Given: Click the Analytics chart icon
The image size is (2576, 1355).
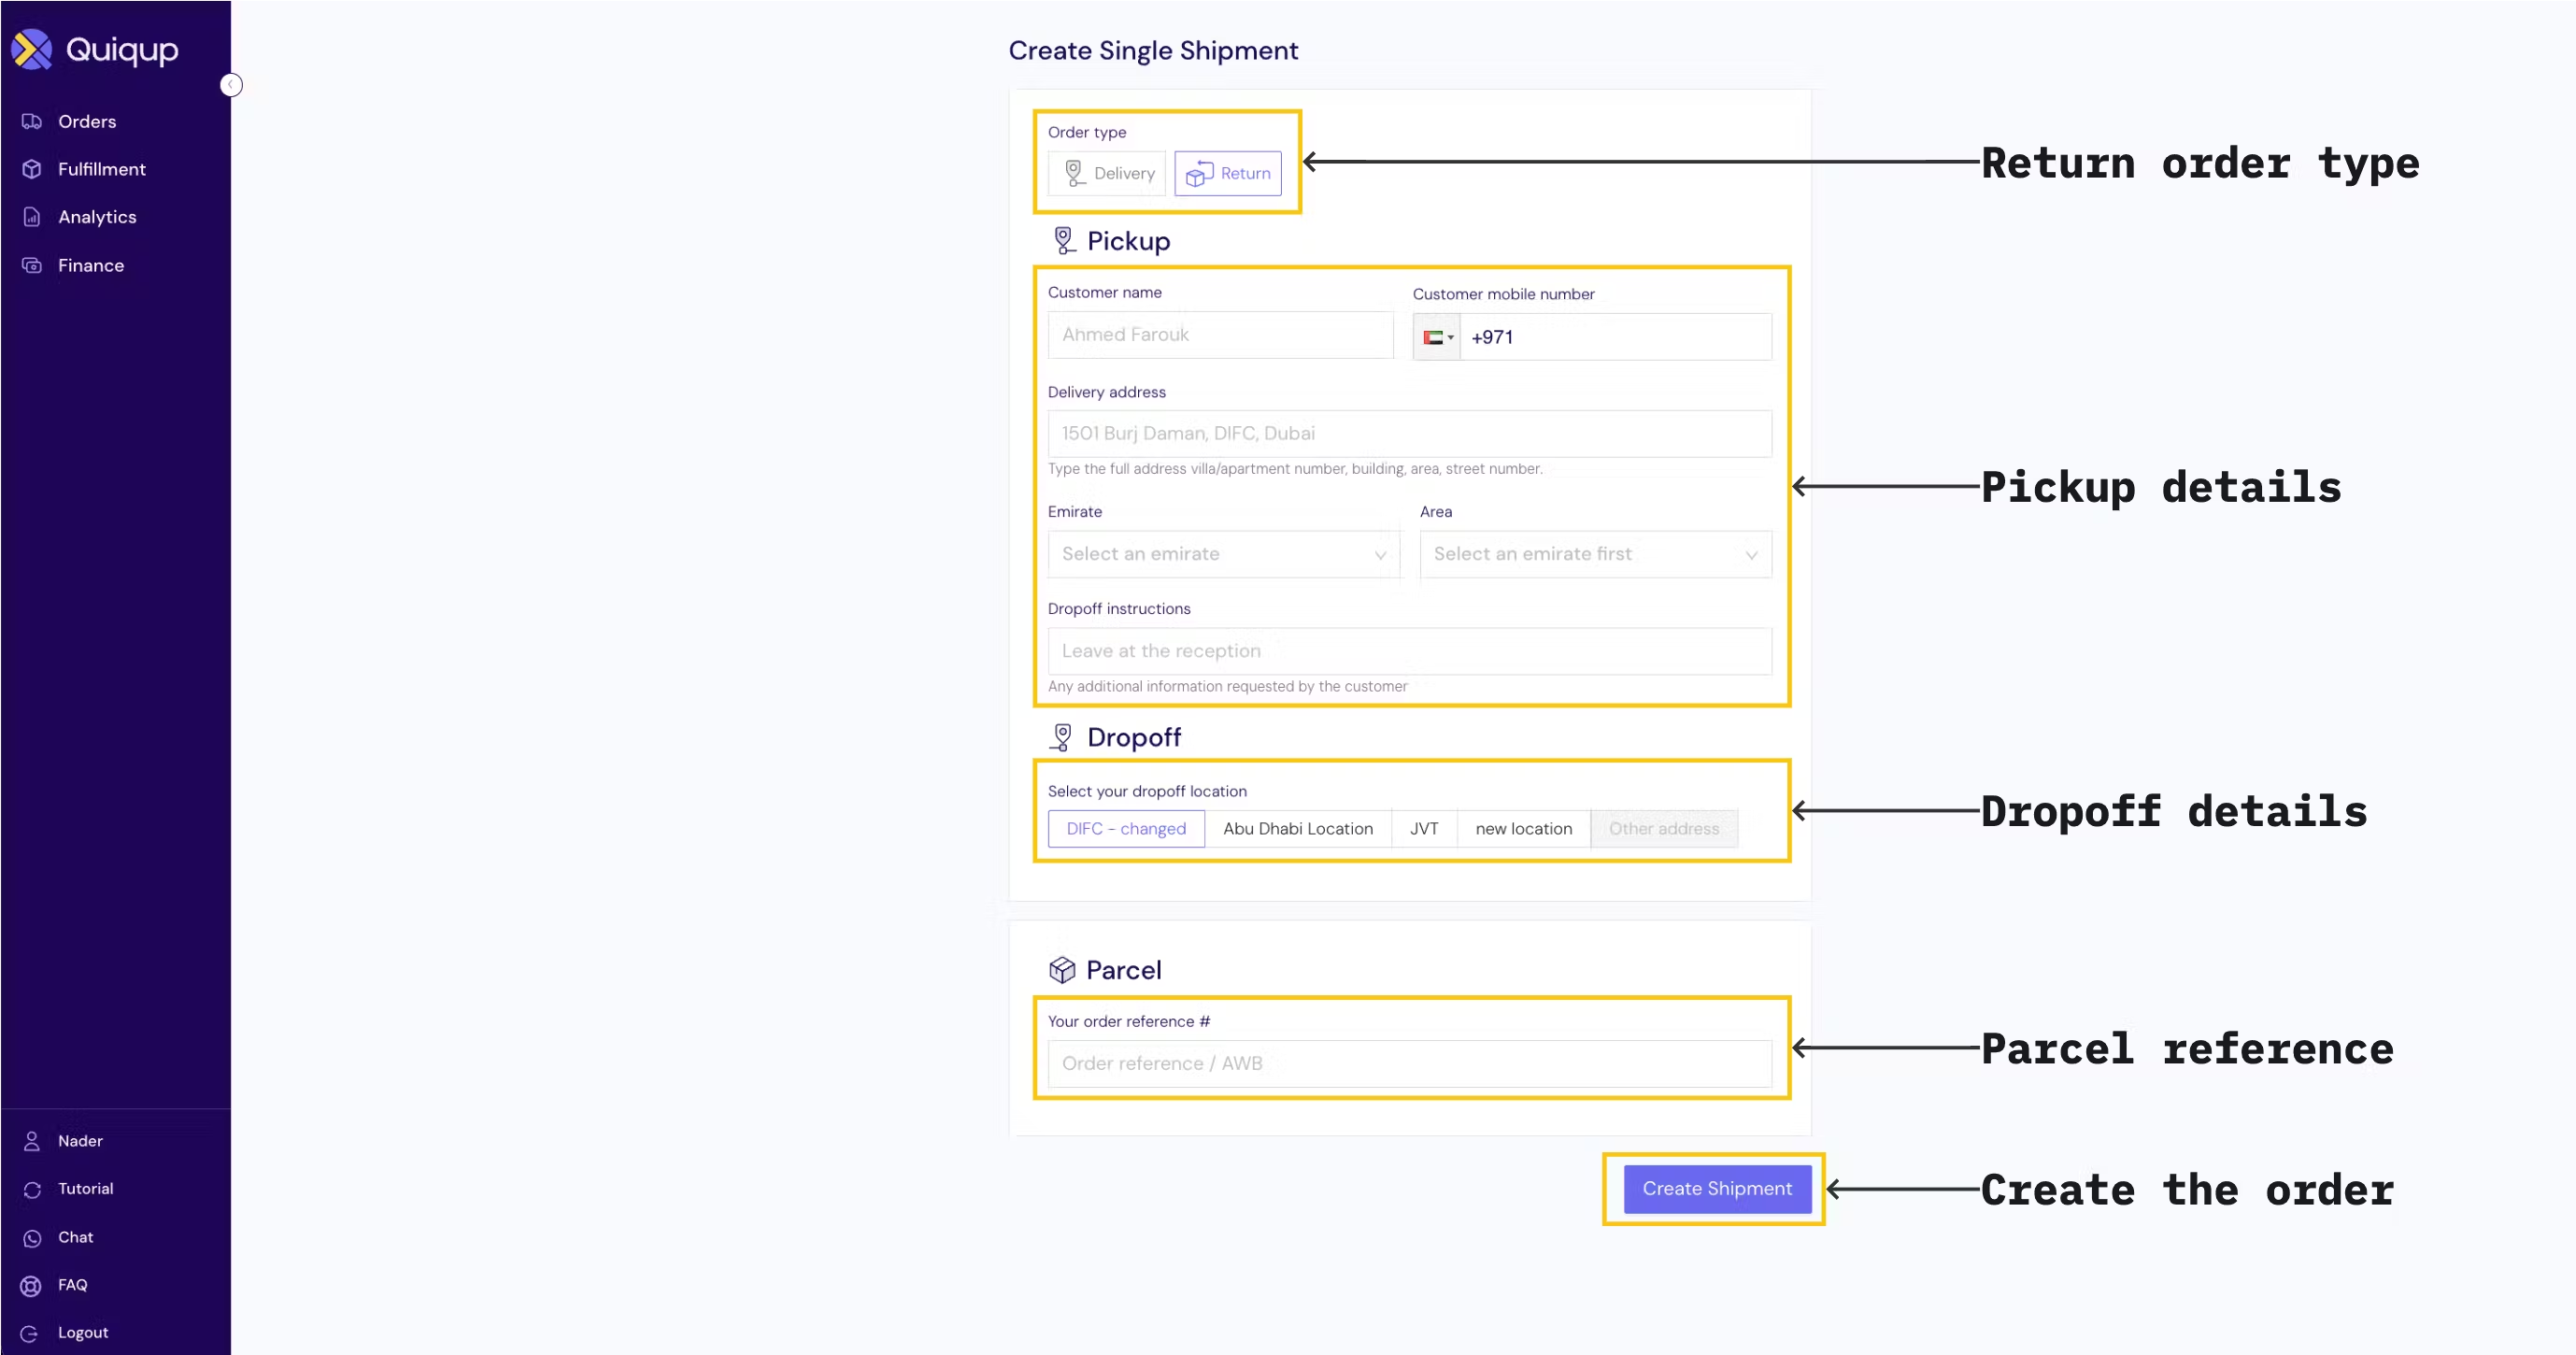Looking at the screenshot, I should click(x=32, y=217).
